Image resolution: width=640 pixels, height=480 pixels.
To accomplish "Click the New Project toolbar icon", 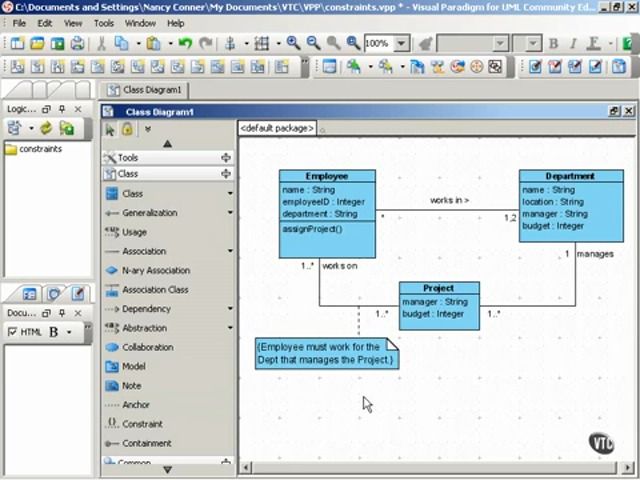I will (17, 43).
